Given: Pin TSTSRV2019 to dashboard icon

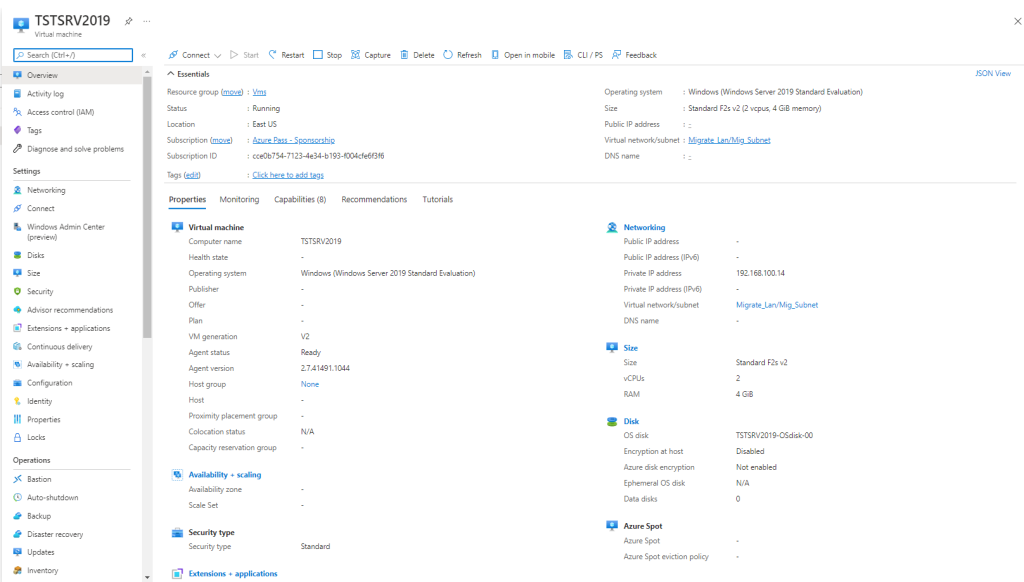Looking at the screenshot, I should (x=129, y=21).
